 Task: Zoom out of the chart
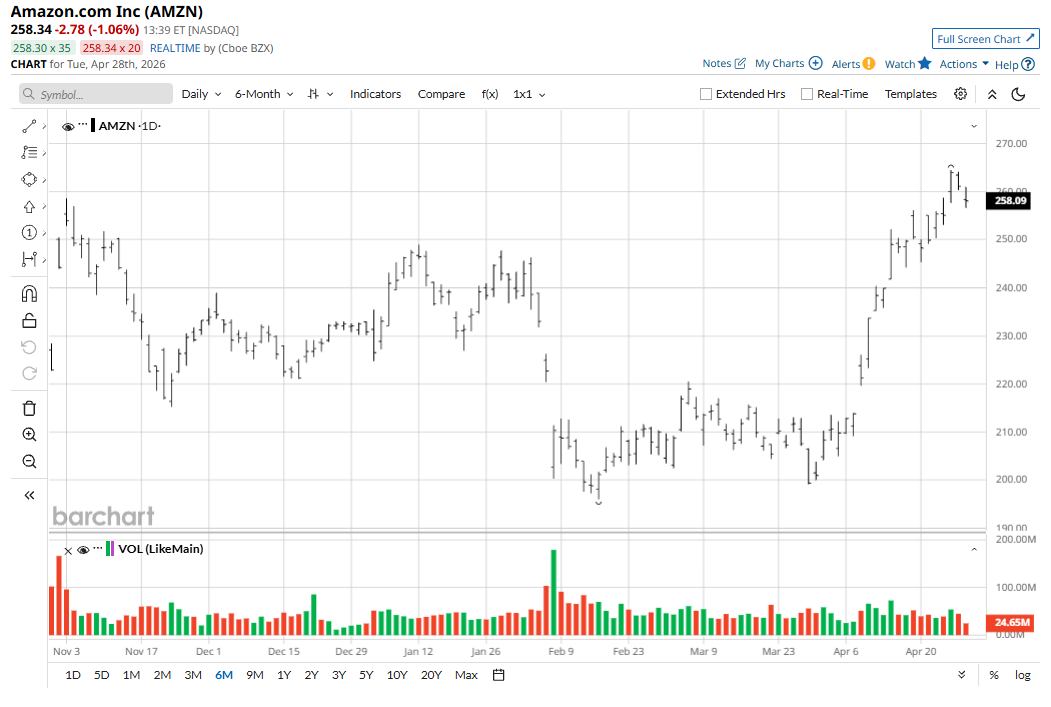pyautogui.click(x=29, y=461)
